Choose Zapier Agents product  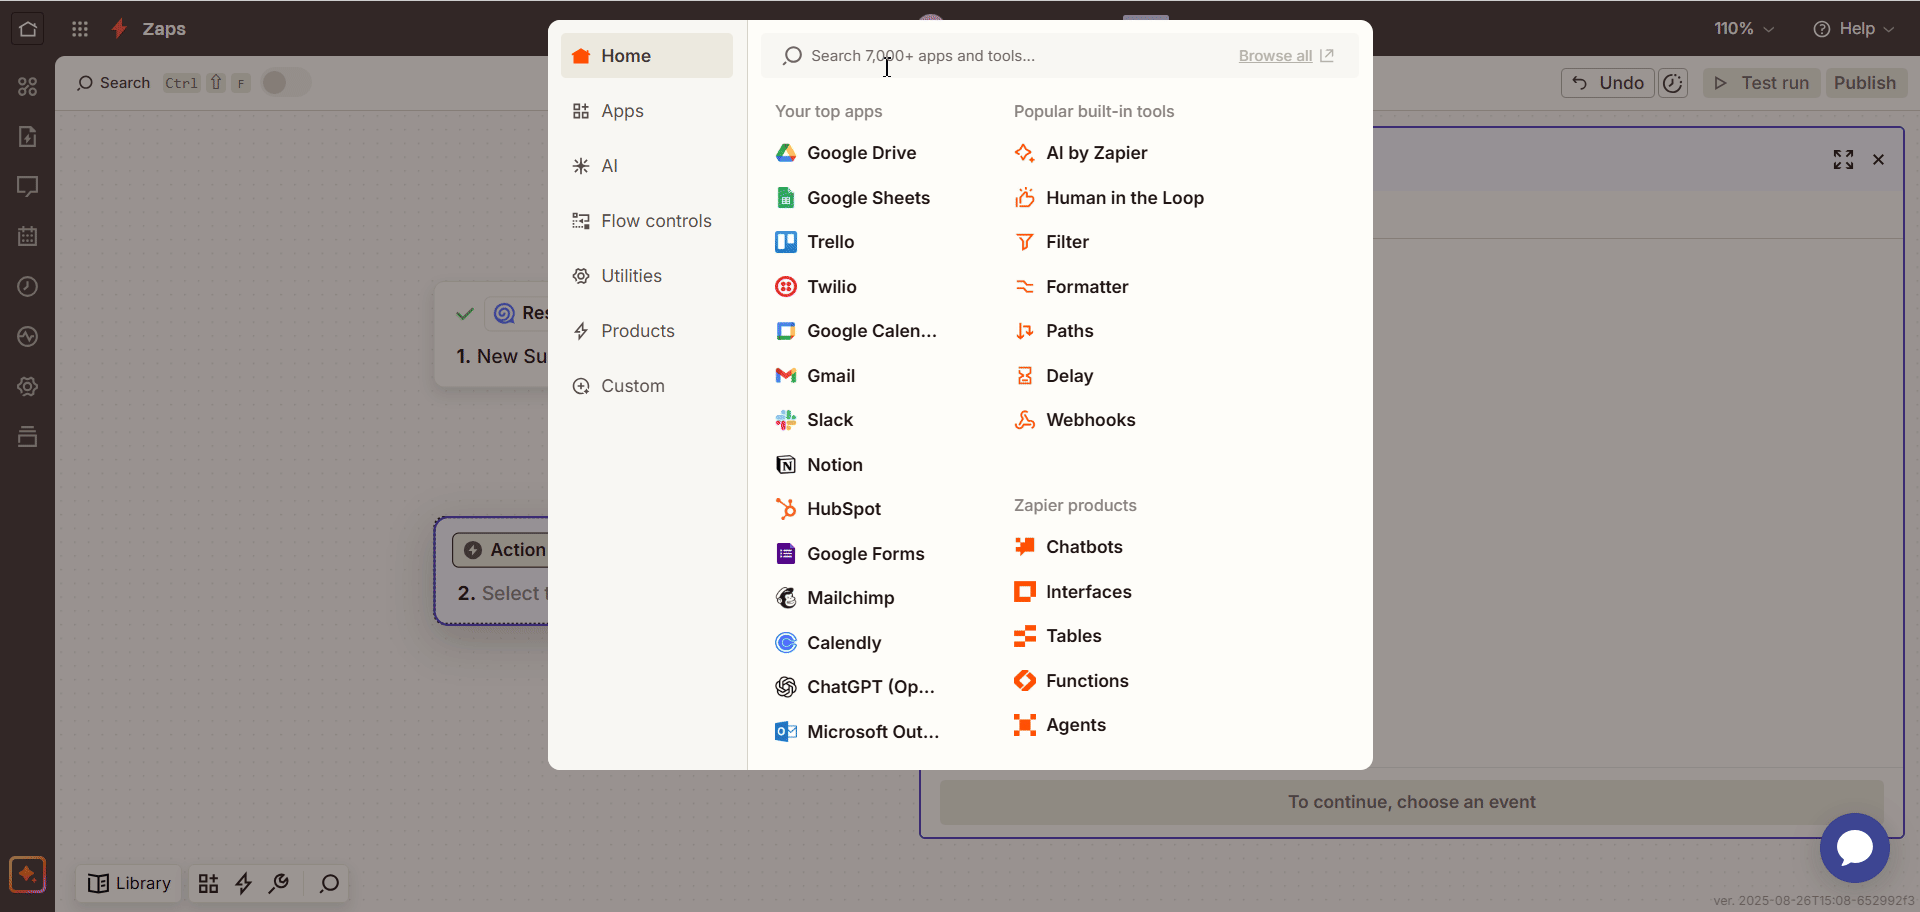(x=1060, y=725)
